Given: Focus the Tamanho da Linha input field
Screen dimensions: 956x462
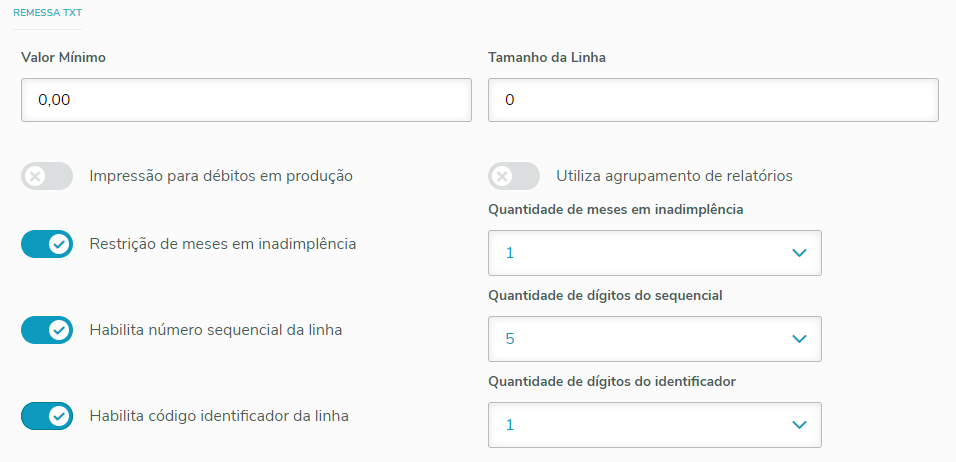Looking at the screenshot, I should point(712,100).
